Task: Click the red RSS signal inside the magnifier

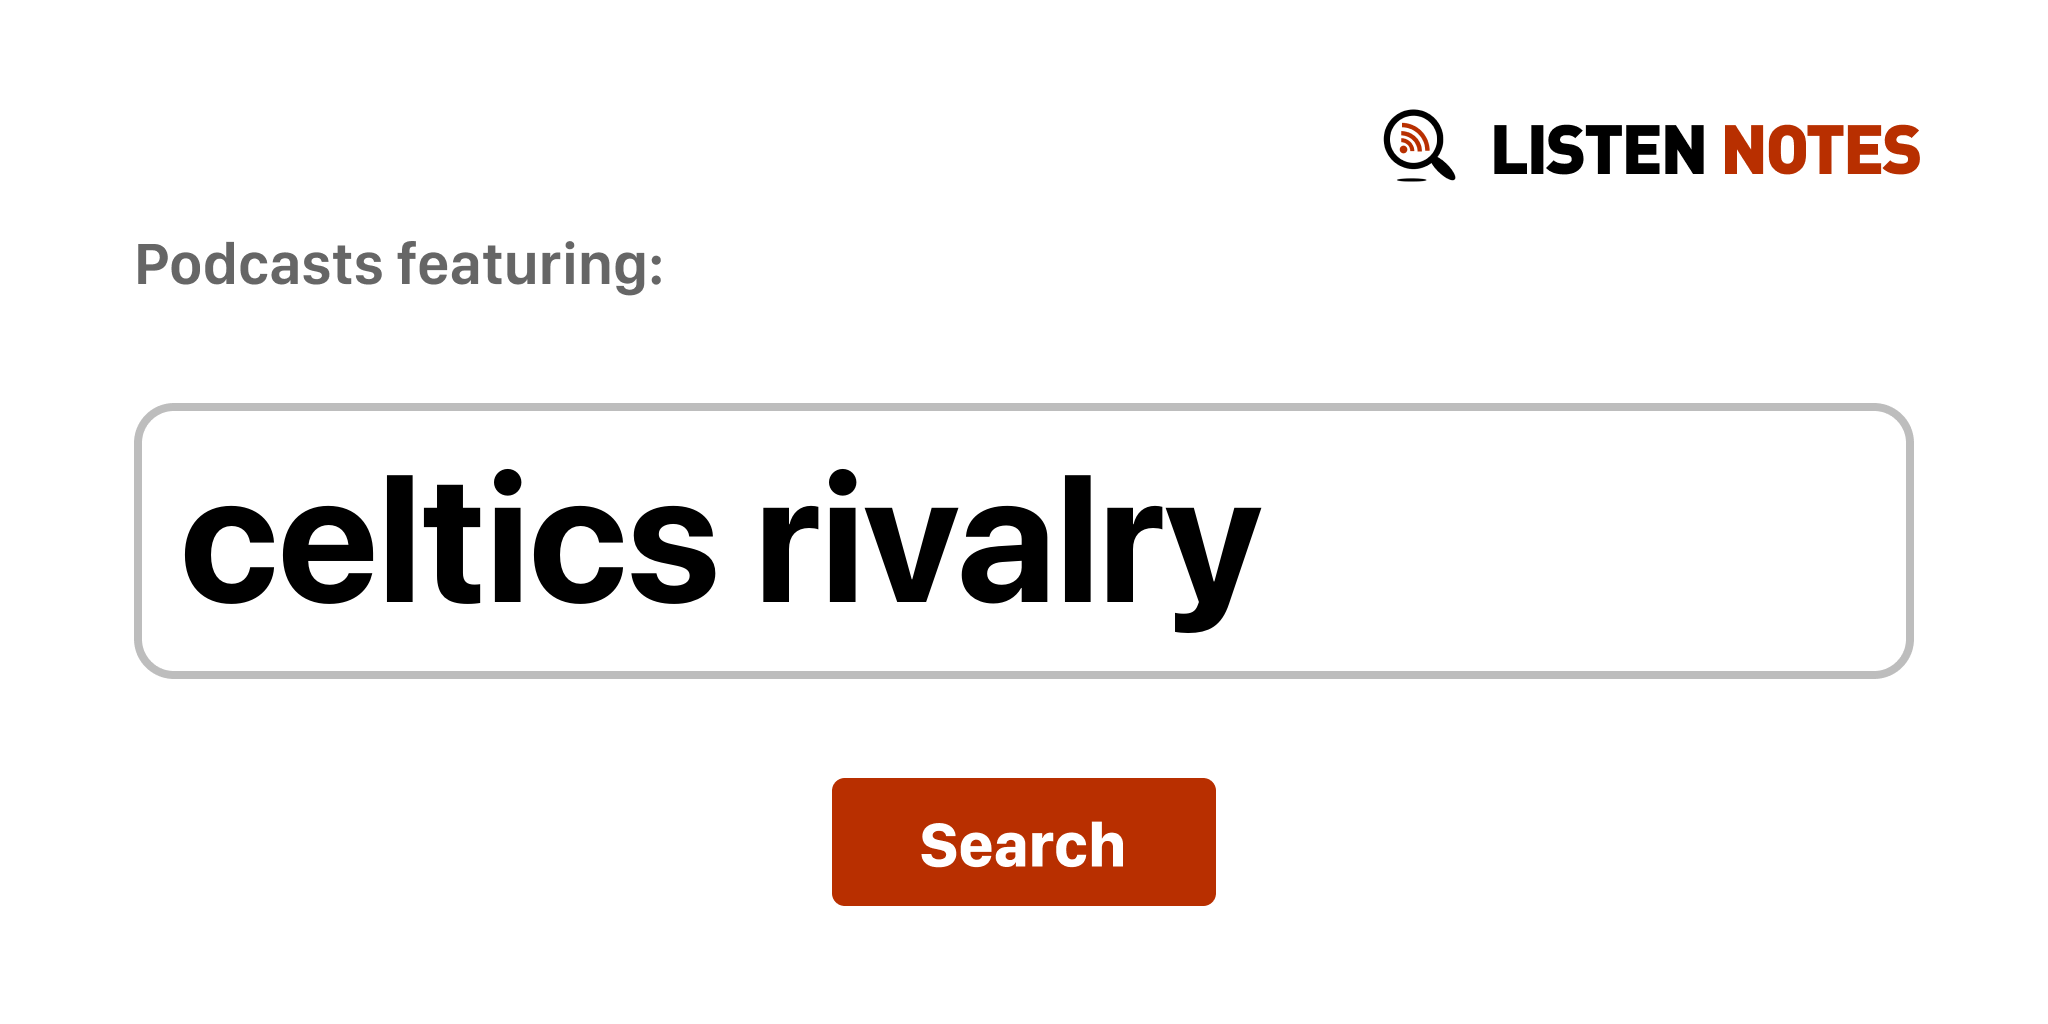Action: (x=1413, y=139)
